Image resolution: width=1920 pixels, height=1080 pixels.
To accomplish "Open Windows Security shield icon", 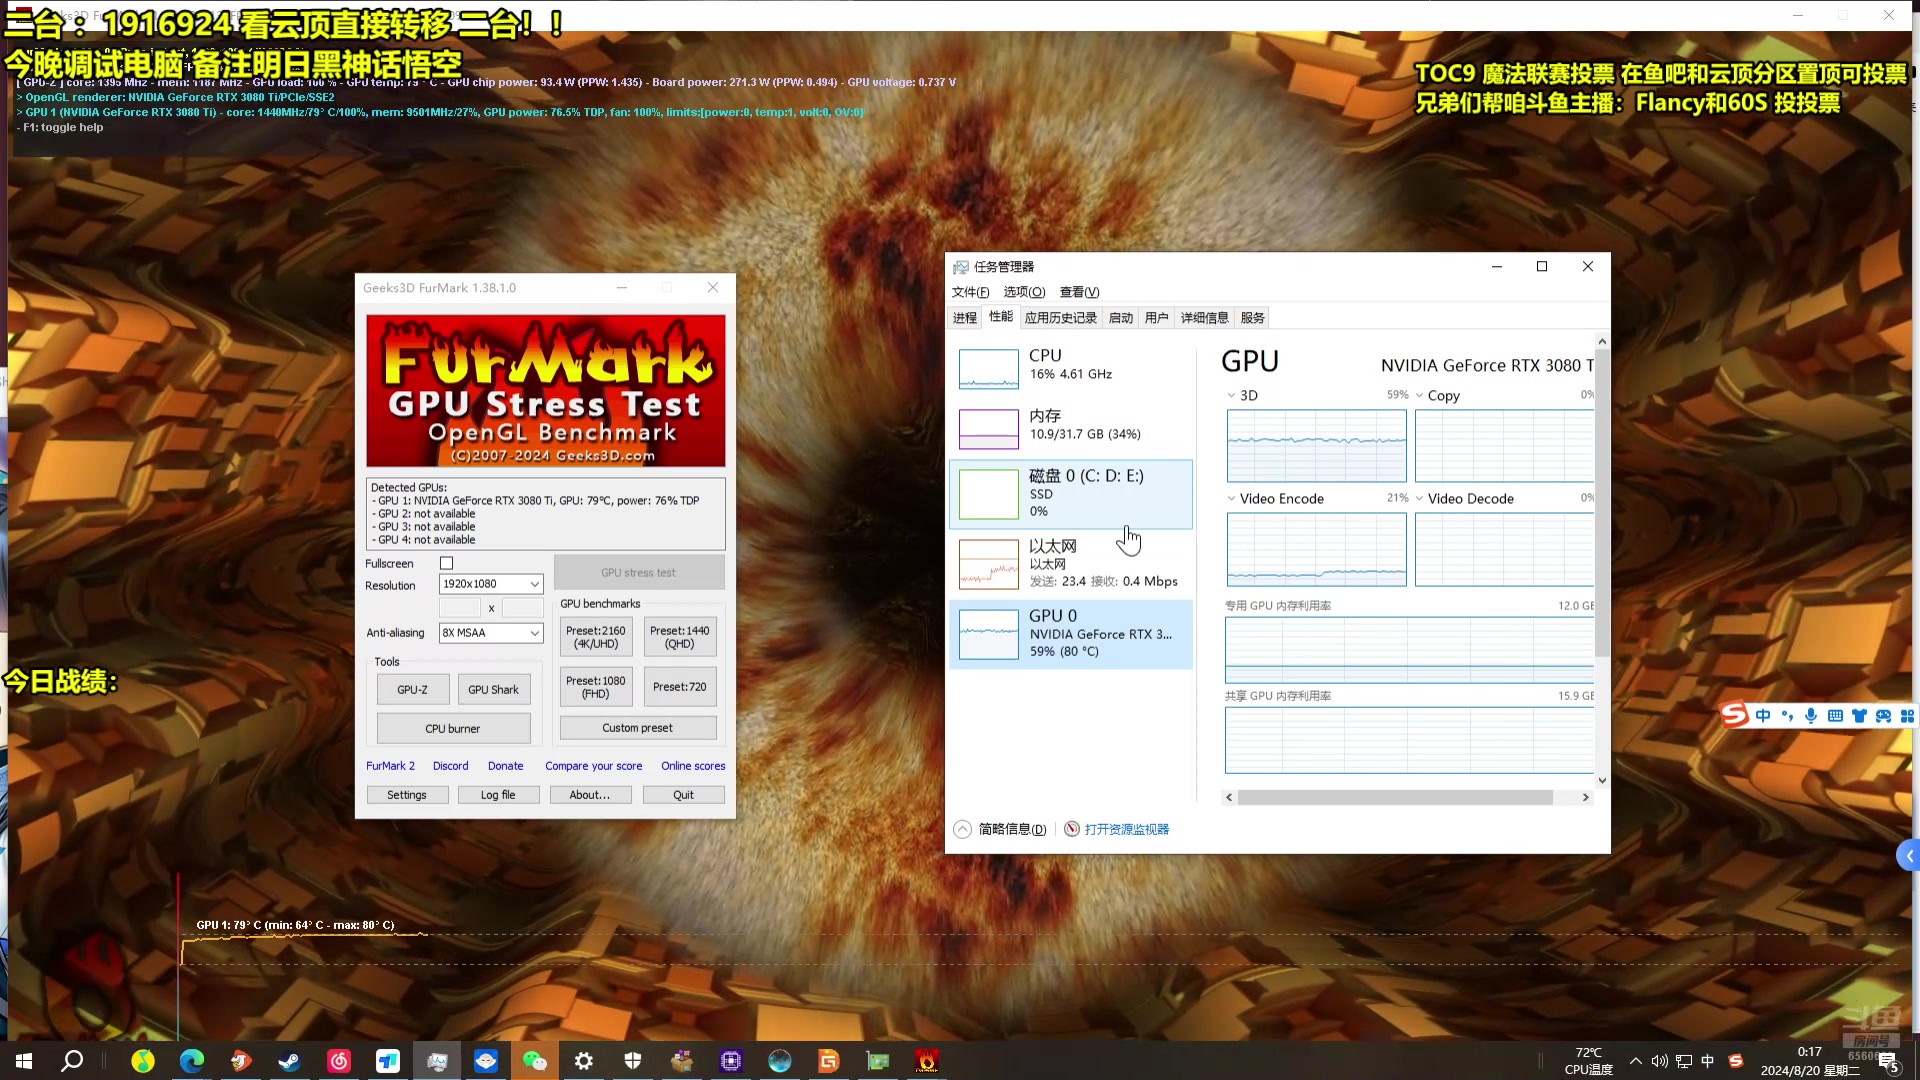I will pos(633,1061).
